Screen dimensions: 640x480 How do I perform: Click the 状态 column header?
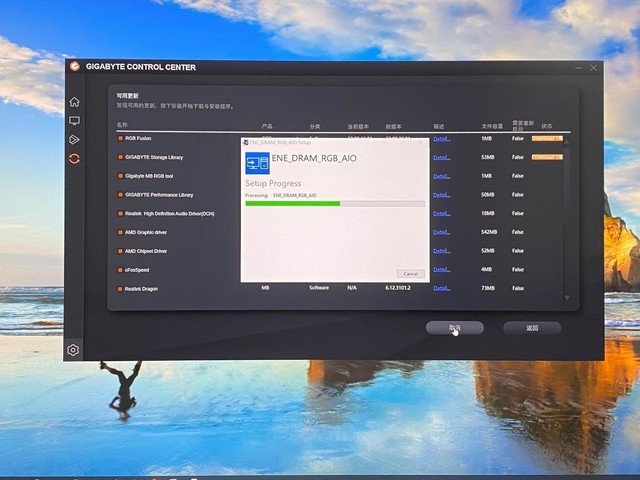pyautogui.click(x=547, y=126)
